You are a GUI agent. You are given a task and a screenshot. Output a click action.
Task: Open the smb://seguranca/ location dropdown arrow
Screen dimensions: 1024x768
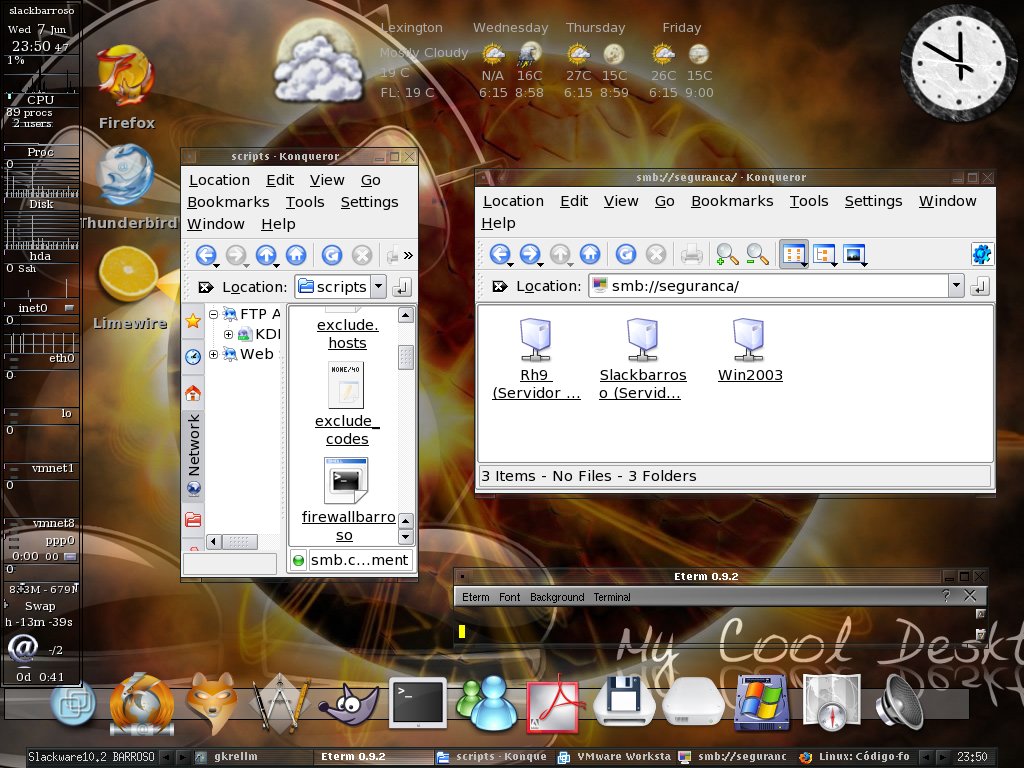click(x=956, y=285)
